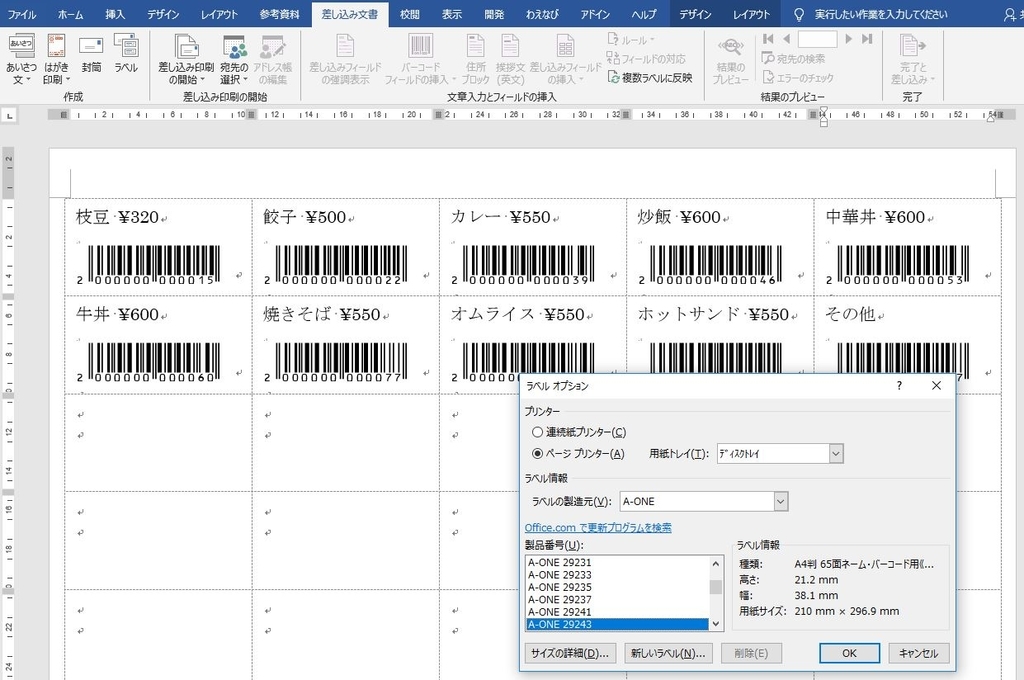
Task: Click product list scroll up arrow
Action: 716,563
